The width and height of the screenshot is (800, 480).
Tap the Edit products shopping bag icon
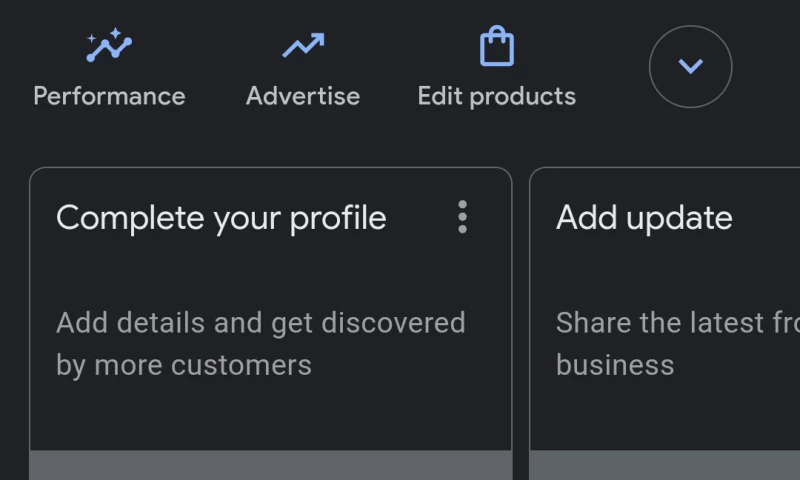496,47
